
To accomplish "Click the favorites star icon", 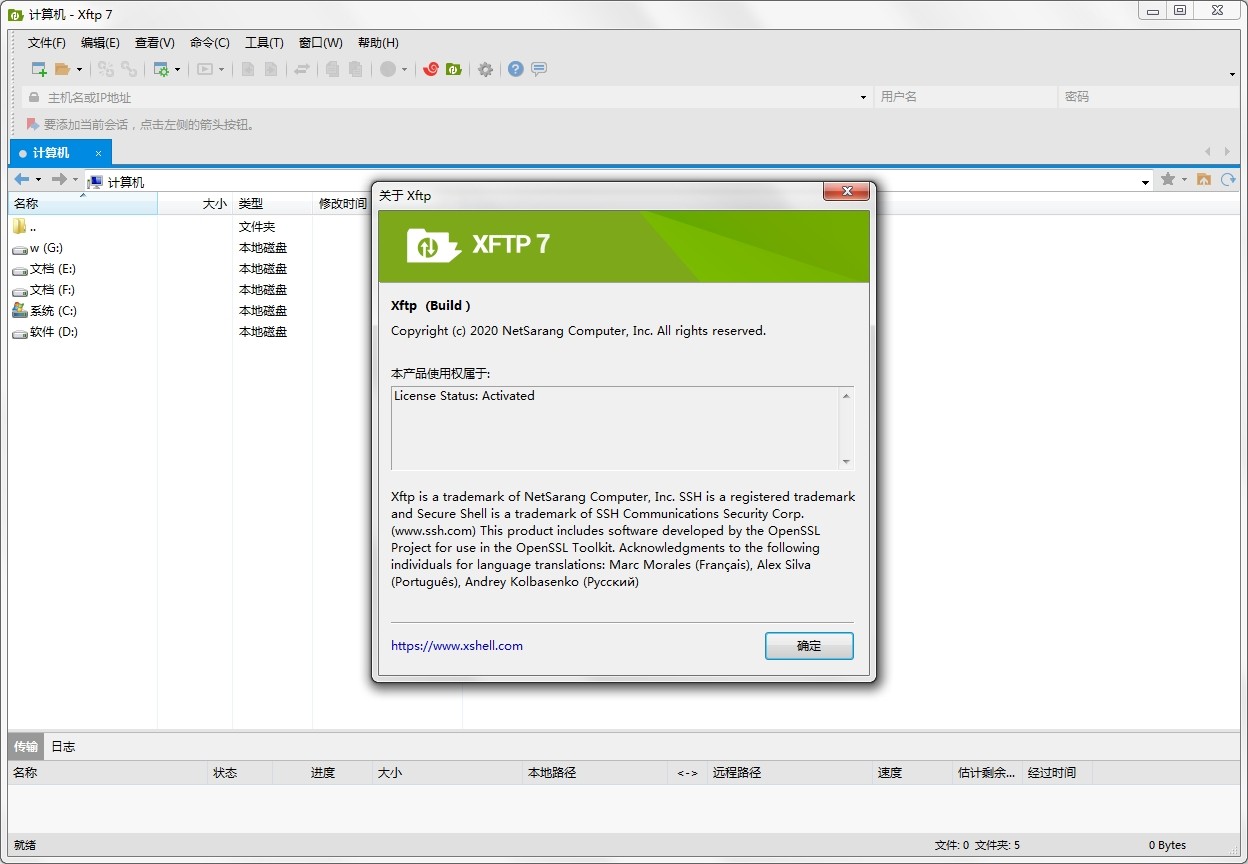I will pyautogui.click(x=1167, y=180).
